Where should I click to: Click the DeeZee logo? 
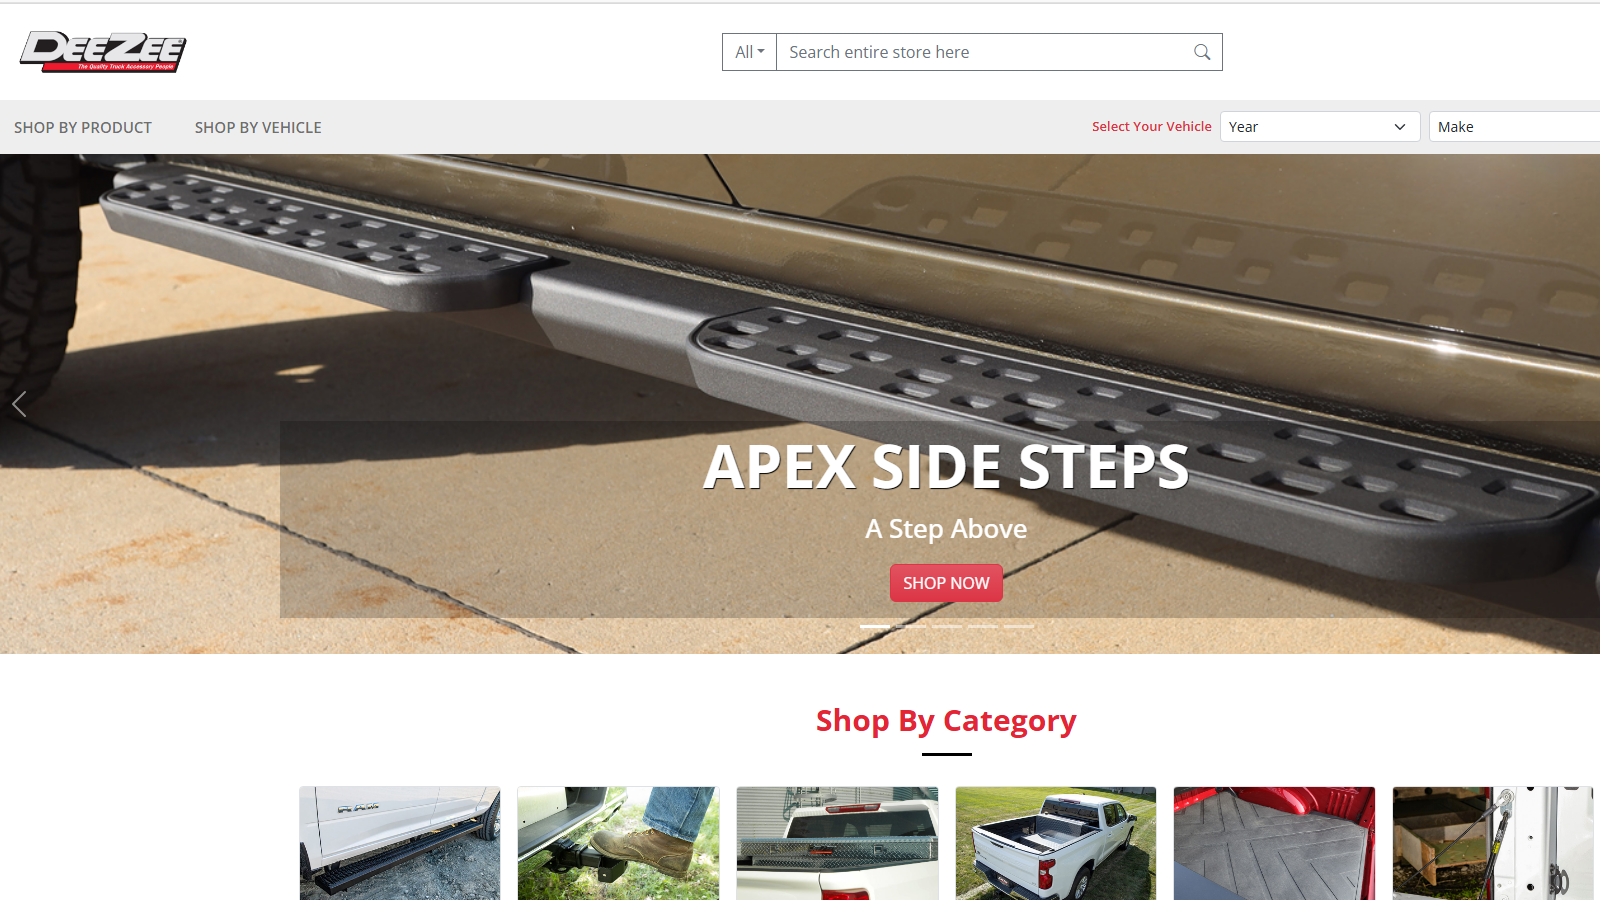click(x=103, y=52)
